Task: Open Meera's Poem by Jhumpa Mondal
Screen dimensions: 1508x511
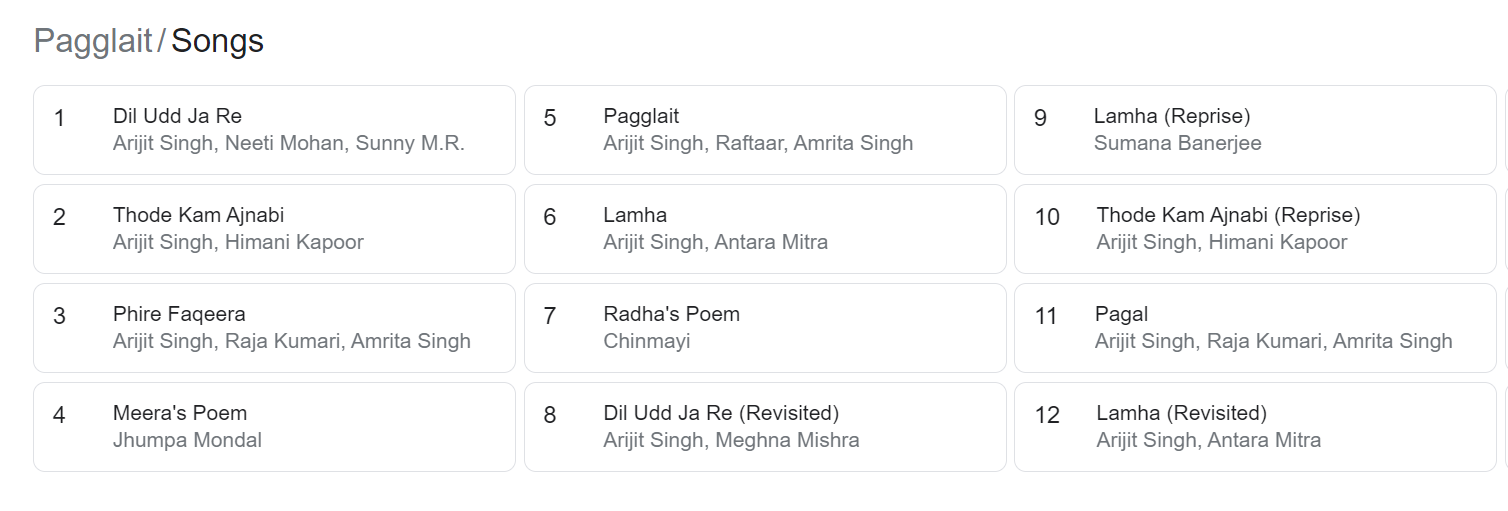Action: (x=274, y=427)
